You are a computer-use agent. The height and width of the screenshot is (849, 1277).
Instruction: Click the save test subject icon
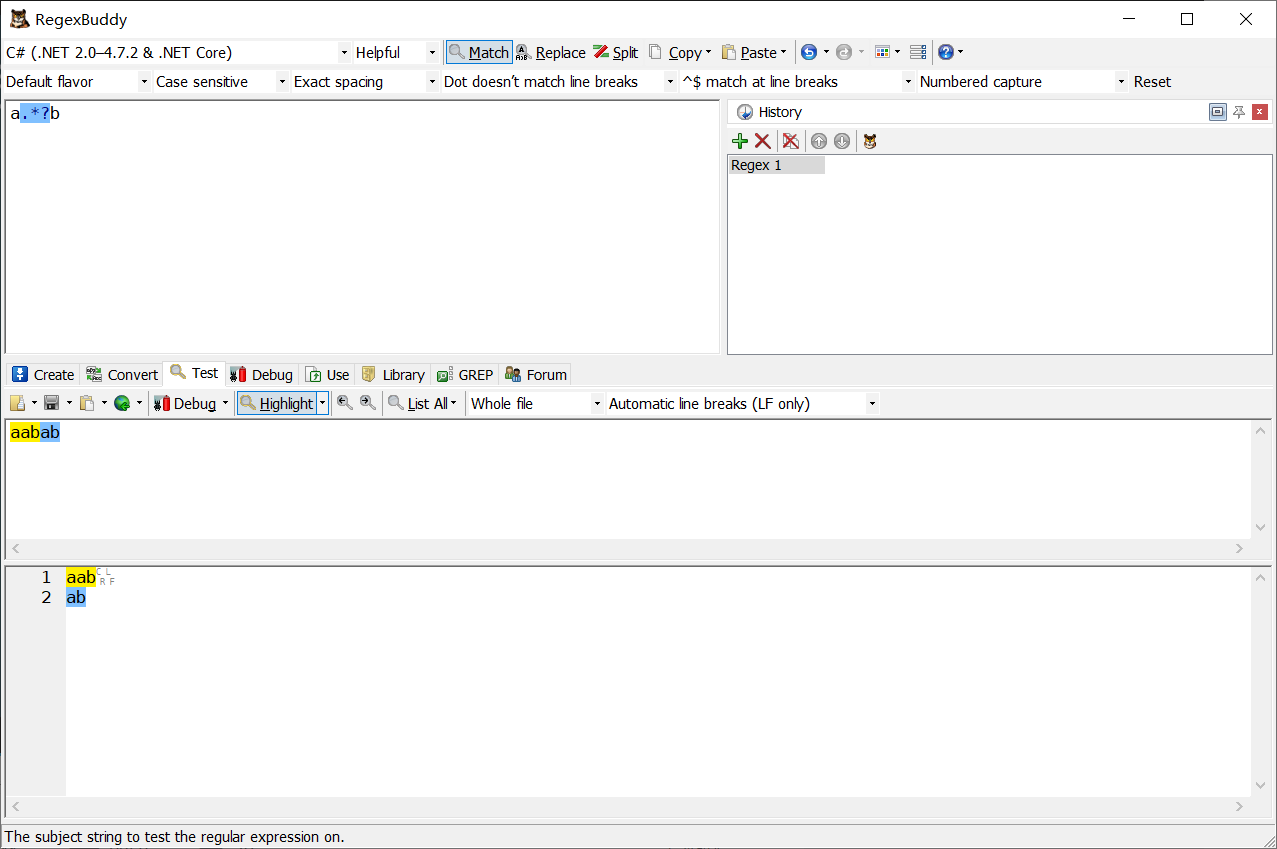click(x=51, y=403)
